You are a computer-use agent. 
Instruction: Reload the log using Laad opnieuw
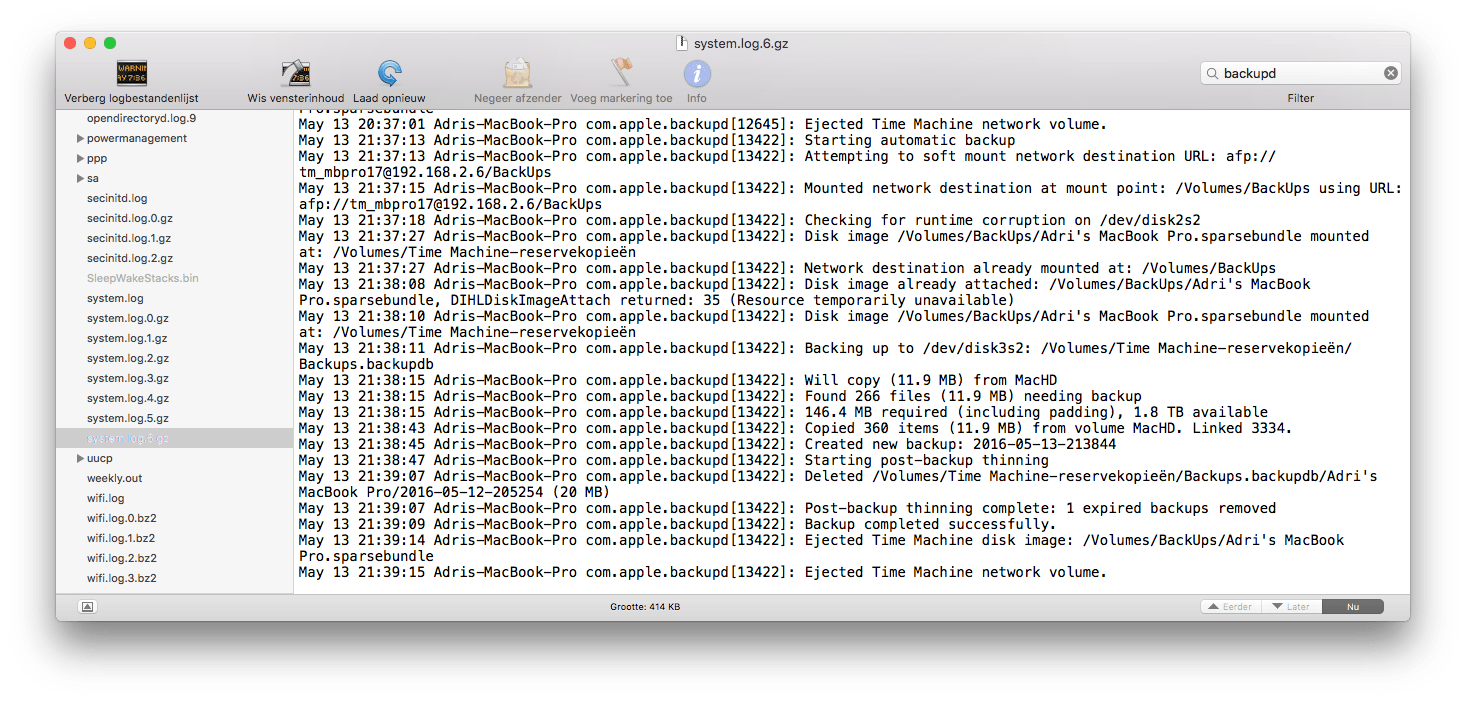[389, 72]
